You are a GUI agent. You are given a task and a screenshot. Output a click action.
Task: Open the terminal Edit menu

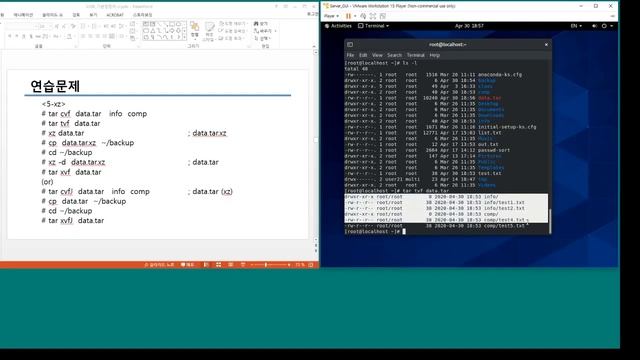[x=363, y=55]
